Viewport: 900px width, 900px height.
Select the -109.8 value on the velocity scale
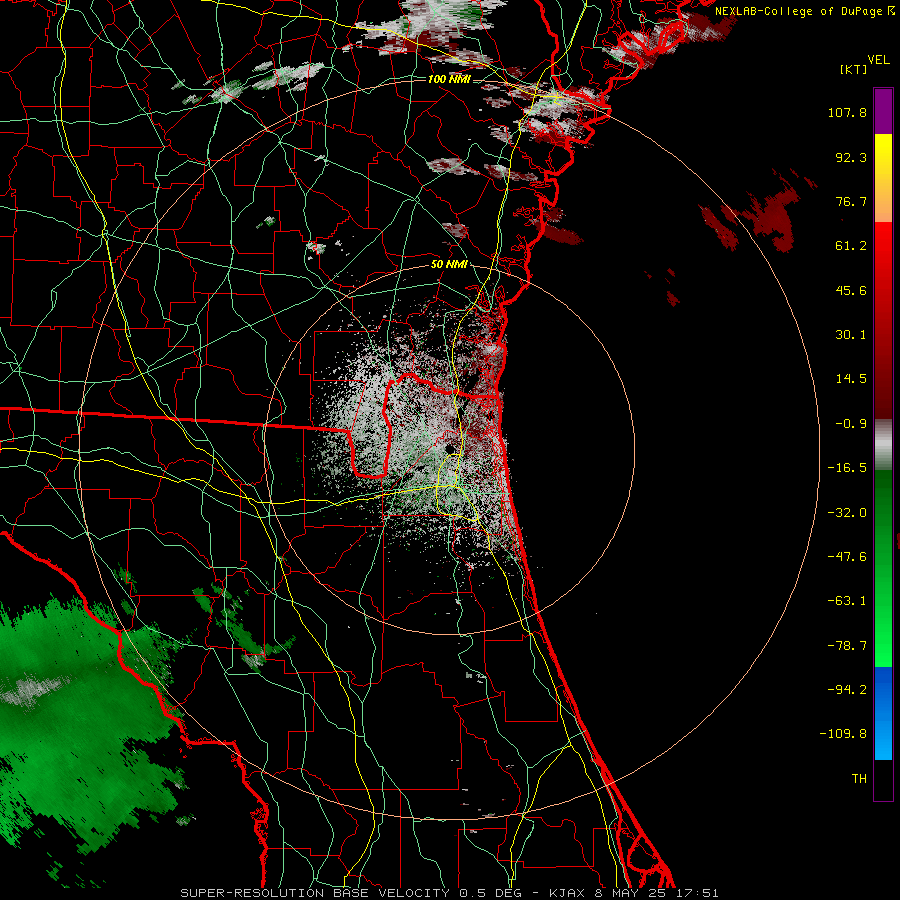coord(843,734)
